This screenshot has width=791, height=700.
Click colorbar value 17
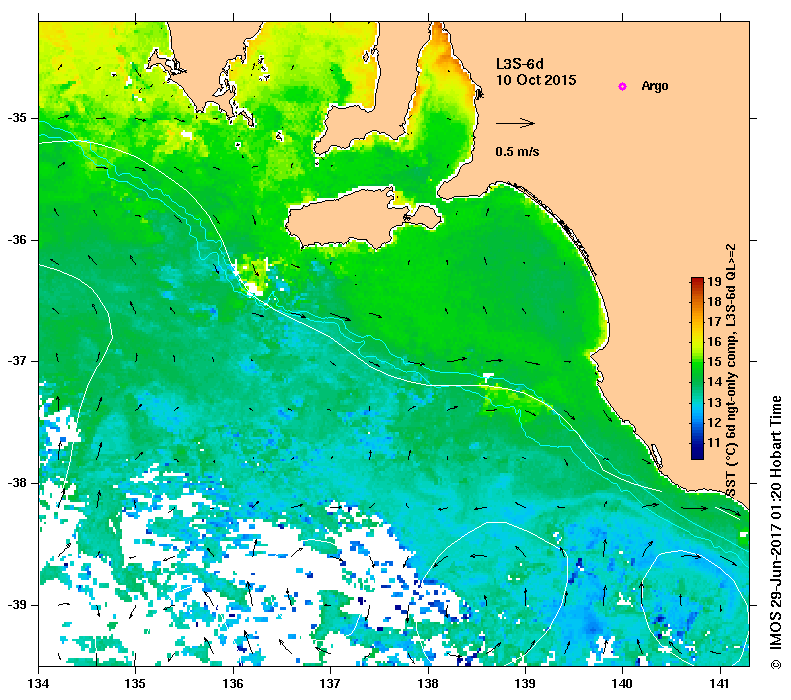(714, 322)
